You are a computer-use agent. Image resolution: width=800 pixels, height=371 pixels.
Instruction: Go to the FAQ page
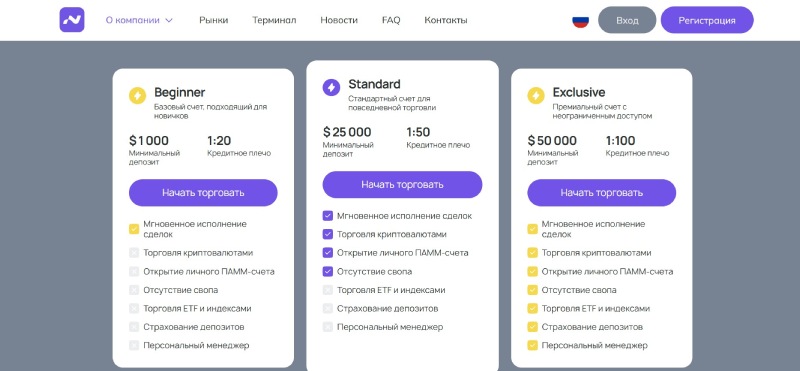click(x=391, y=20)
